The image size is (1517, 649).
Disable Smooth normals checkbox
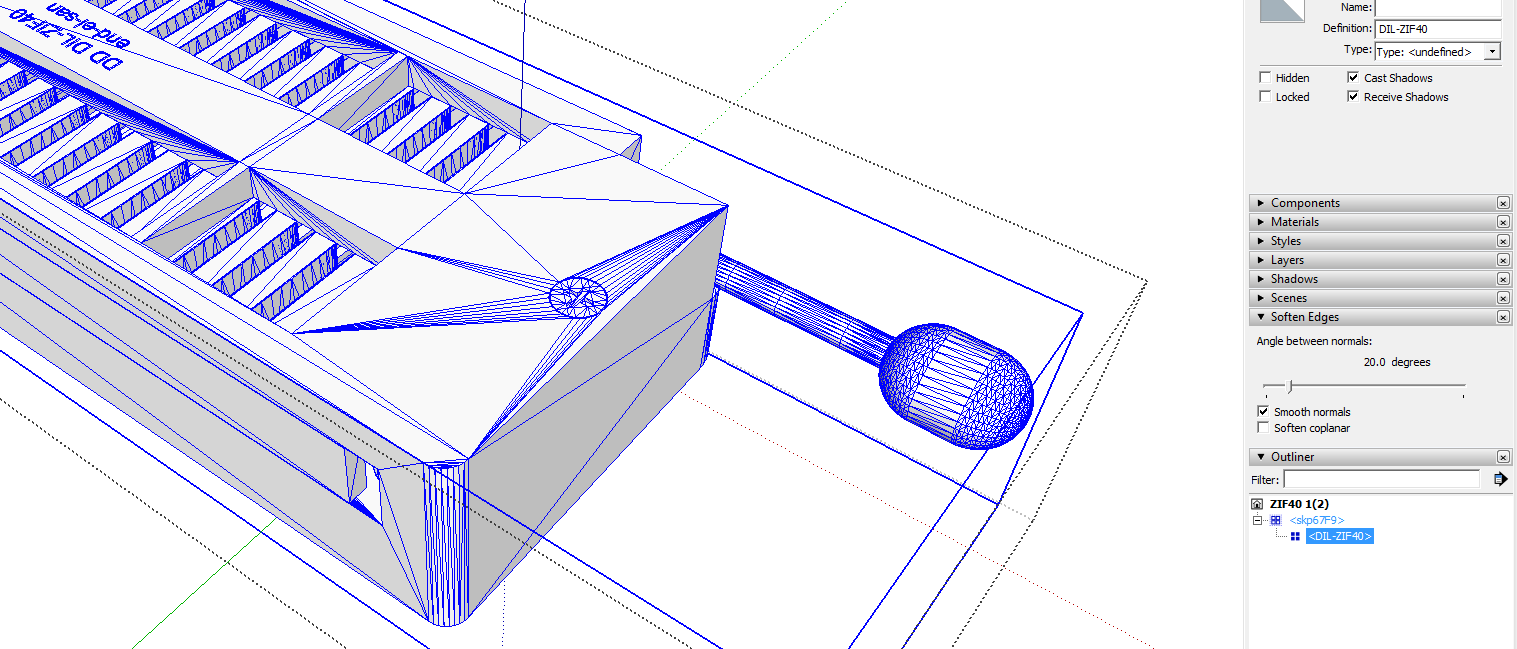coord(1264,412)
